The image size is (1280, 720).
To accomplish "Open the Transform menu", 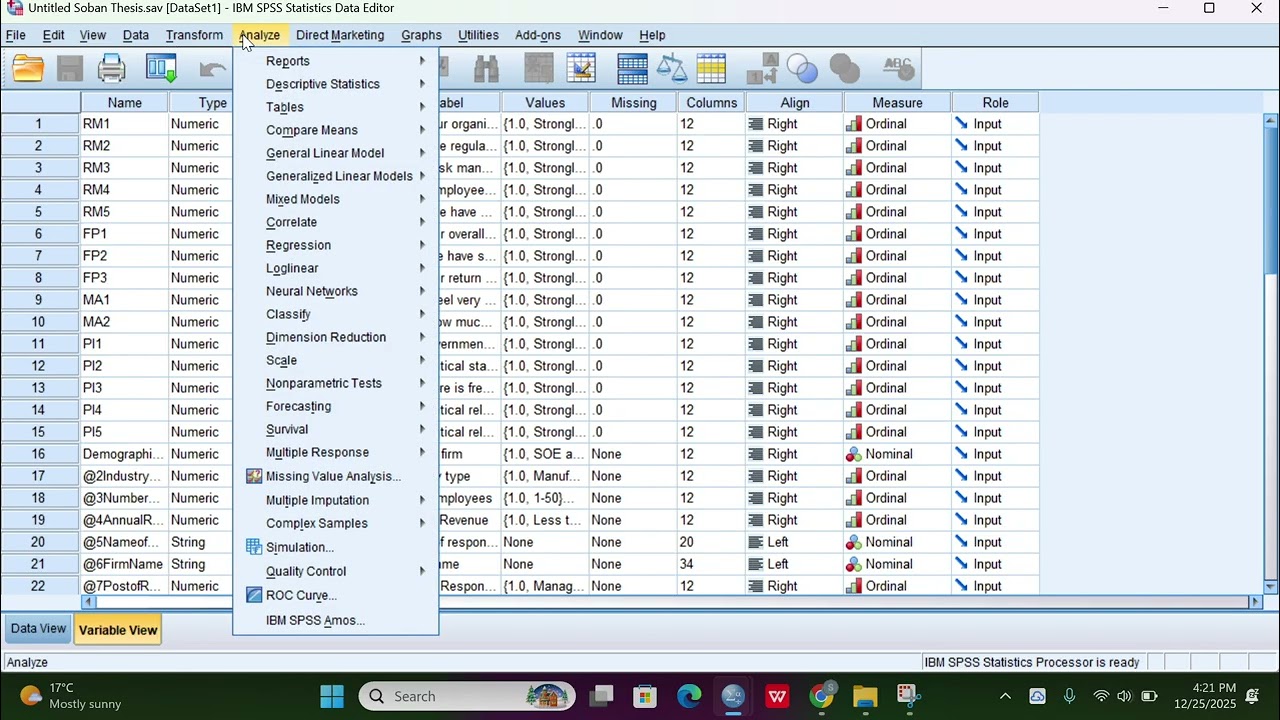I will [194, 35].
